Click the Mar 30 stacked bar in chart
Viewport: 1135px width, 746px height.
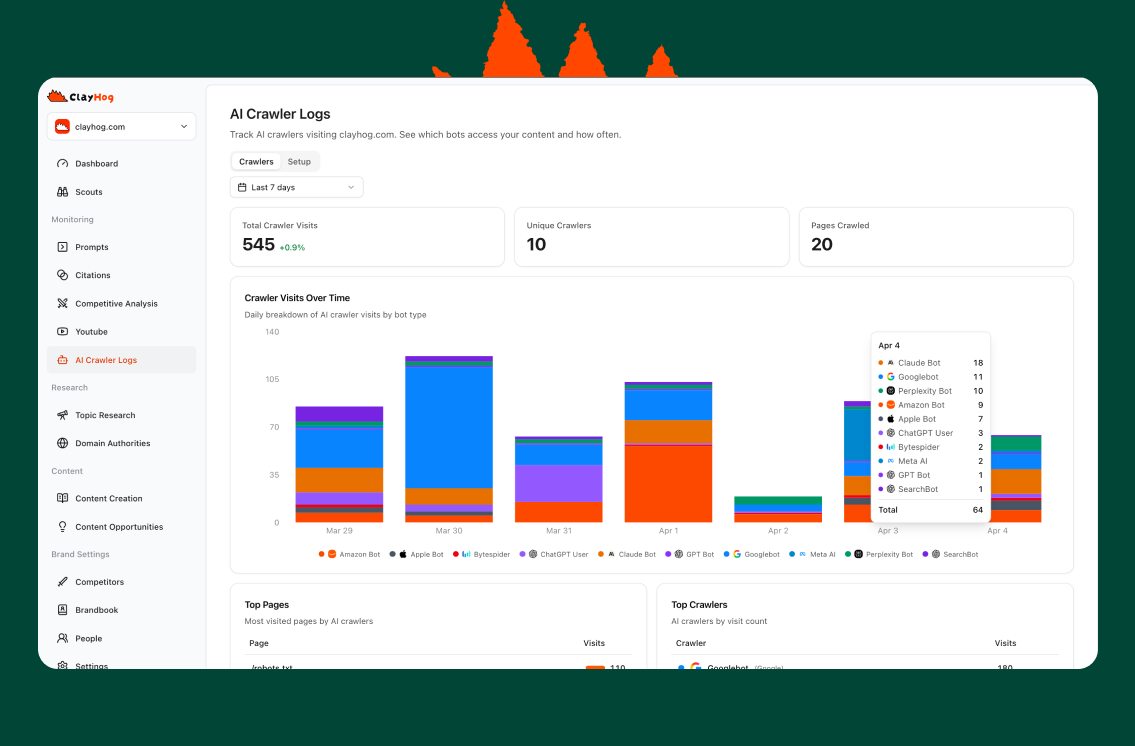(448, 438)
